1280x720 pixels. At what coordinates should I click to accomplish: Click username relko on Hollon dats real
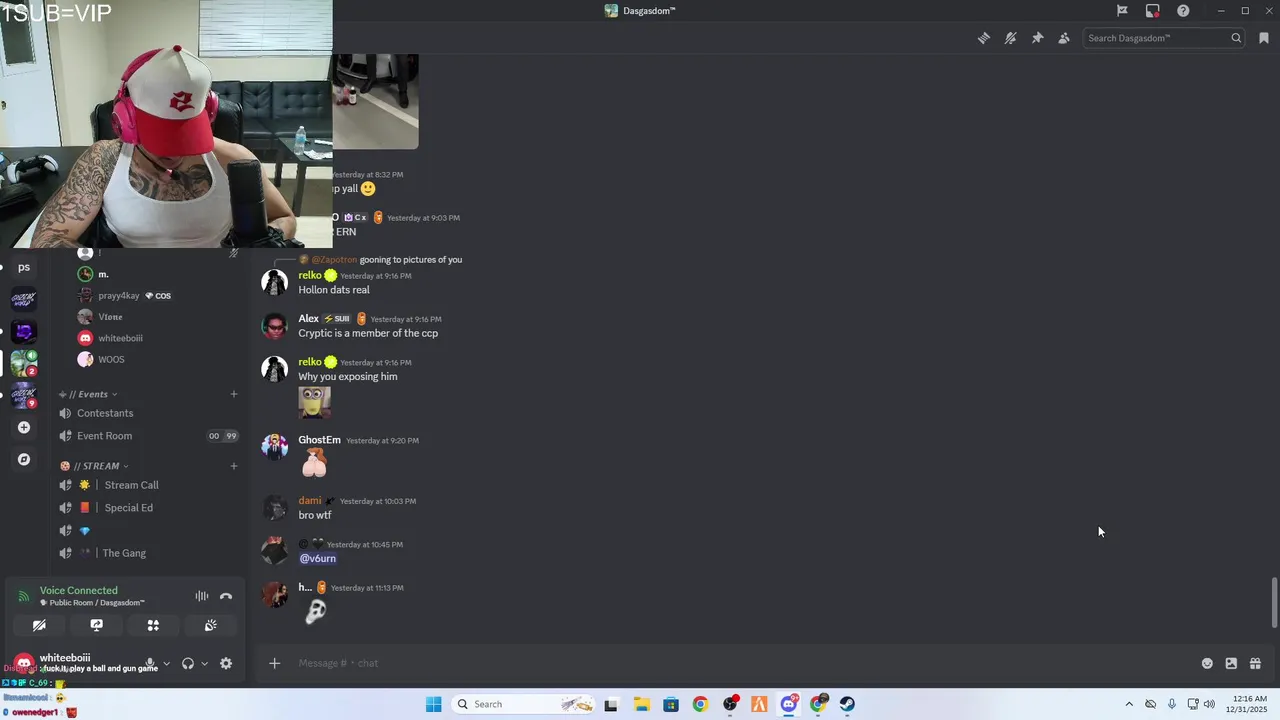310,276
